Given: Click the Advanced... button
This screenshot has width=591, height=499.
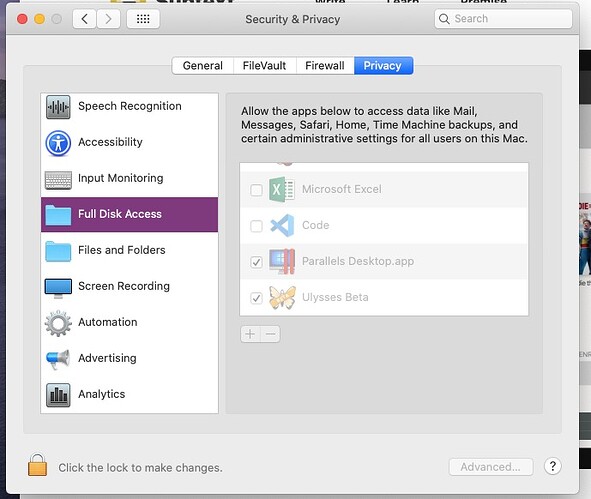Looking at the screenshot, I should click(x=491, y=467).
